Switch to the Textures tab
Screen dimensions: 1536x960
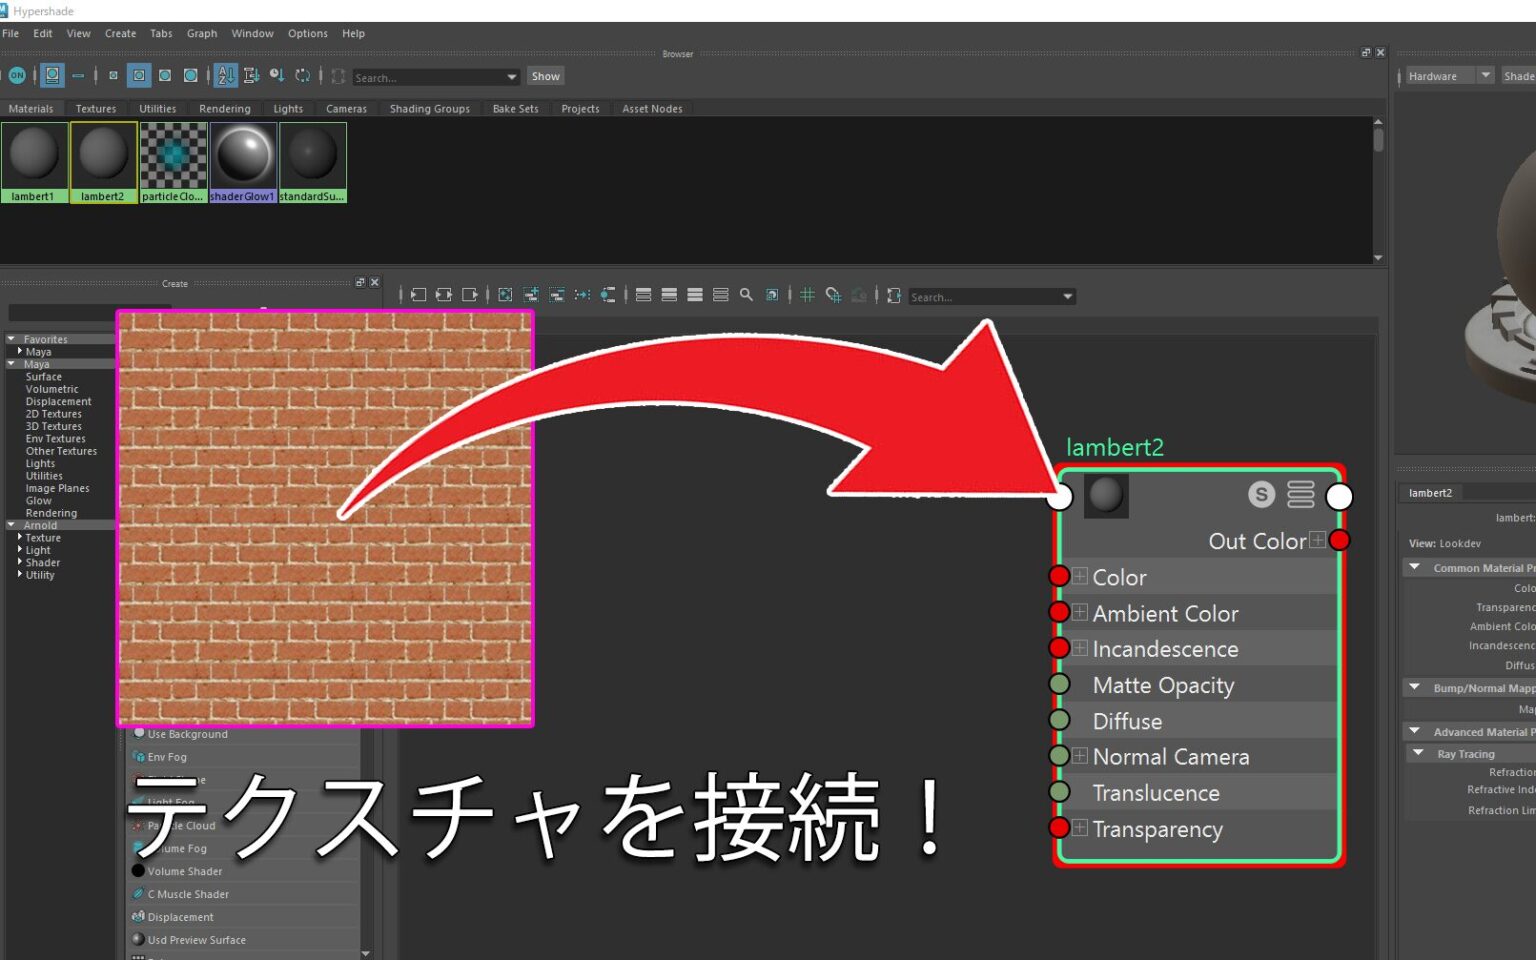[96, 108]
